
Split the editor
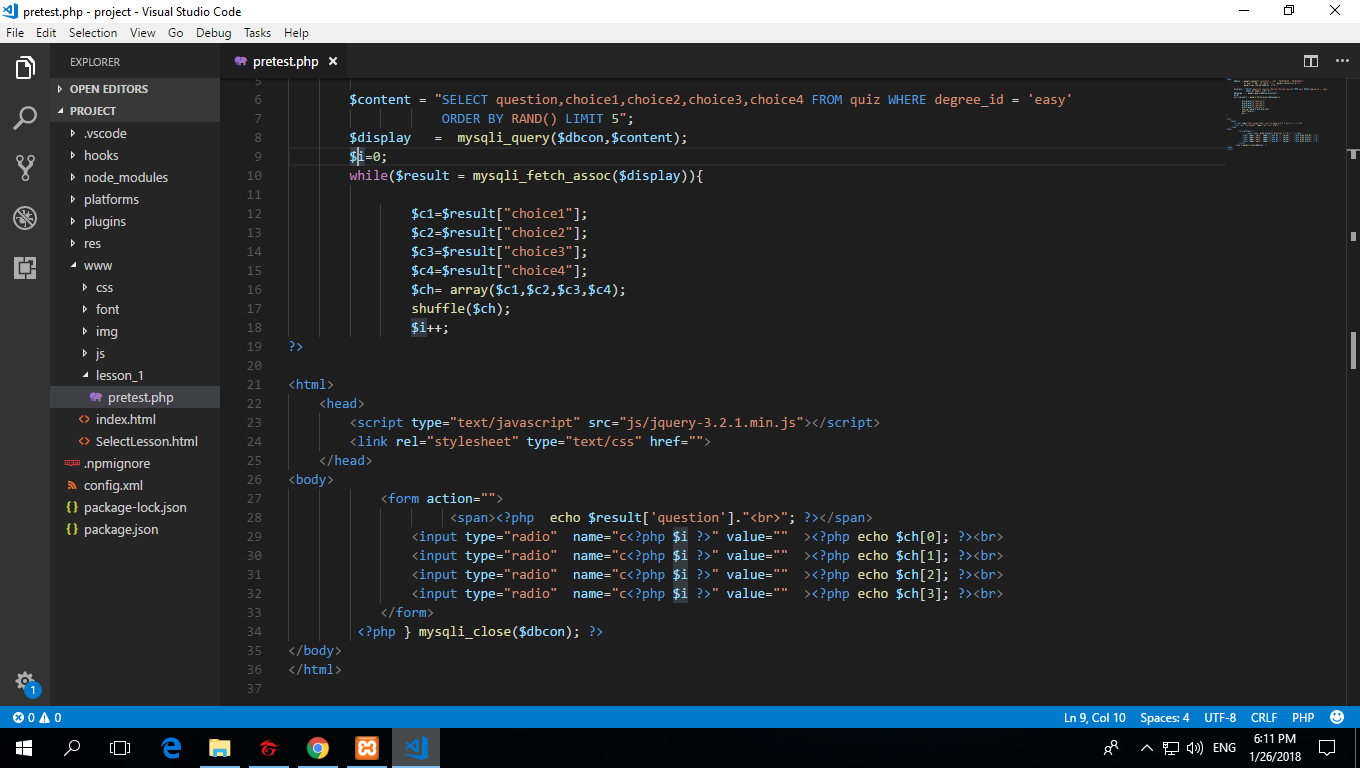tap(1311, 61)
